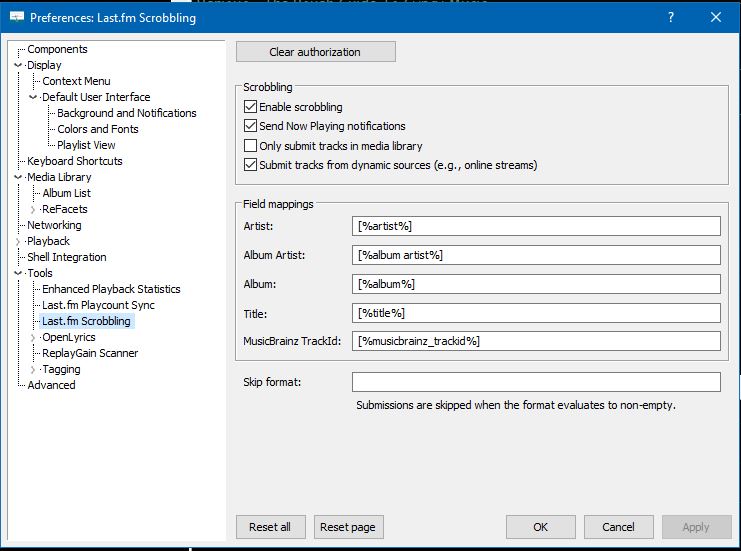Disable the Enable scrobbling checkbox

[x=250, y=107]
